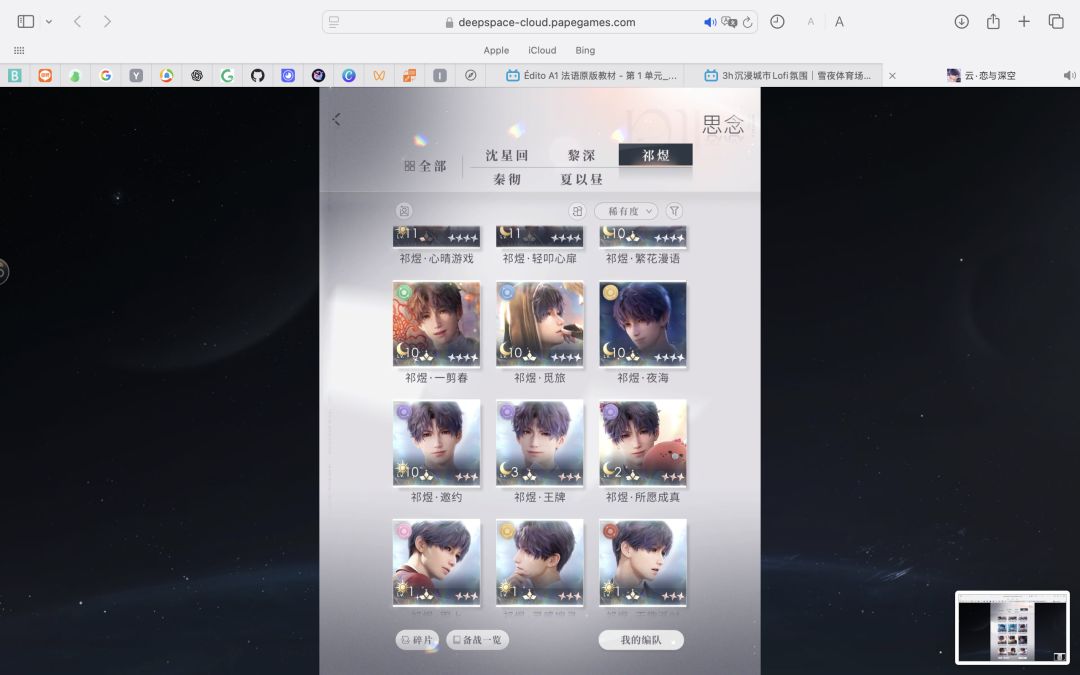Mute audio via the address bar speaker icon
1080x675 pixels.
click(710, 22)
